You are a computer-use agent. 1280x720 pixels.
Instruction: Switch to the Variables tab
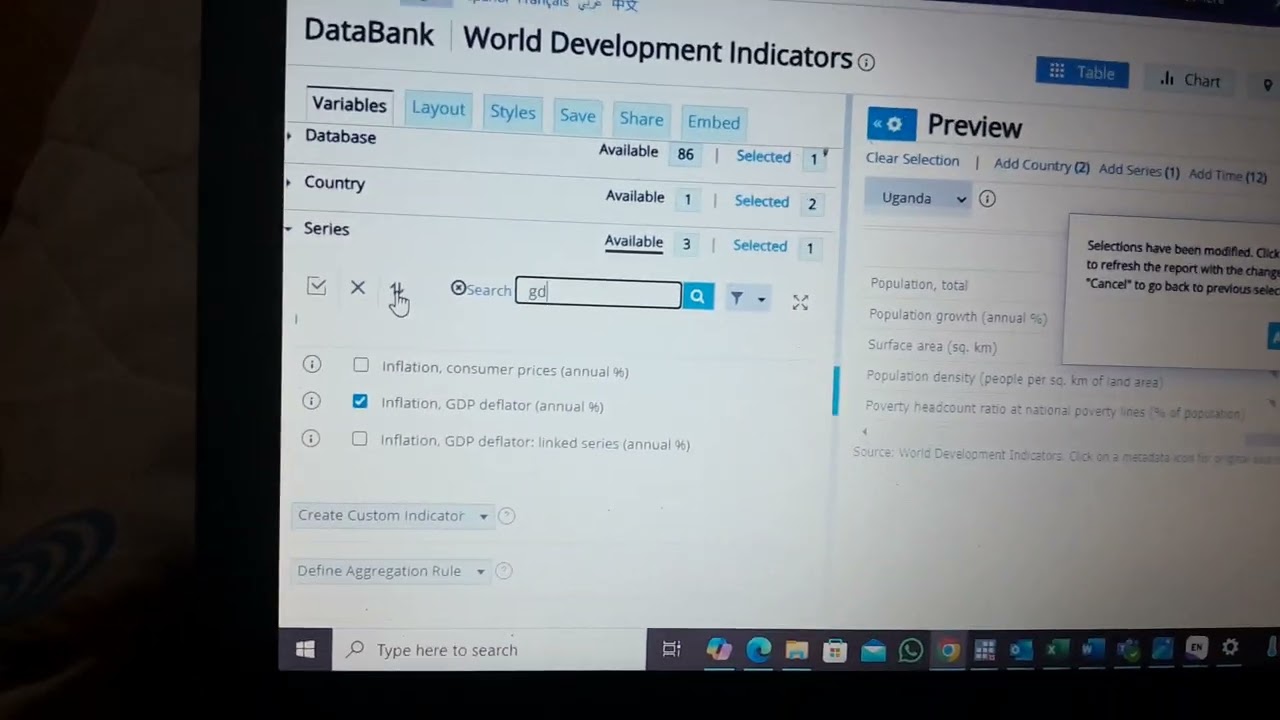[348, 105]
